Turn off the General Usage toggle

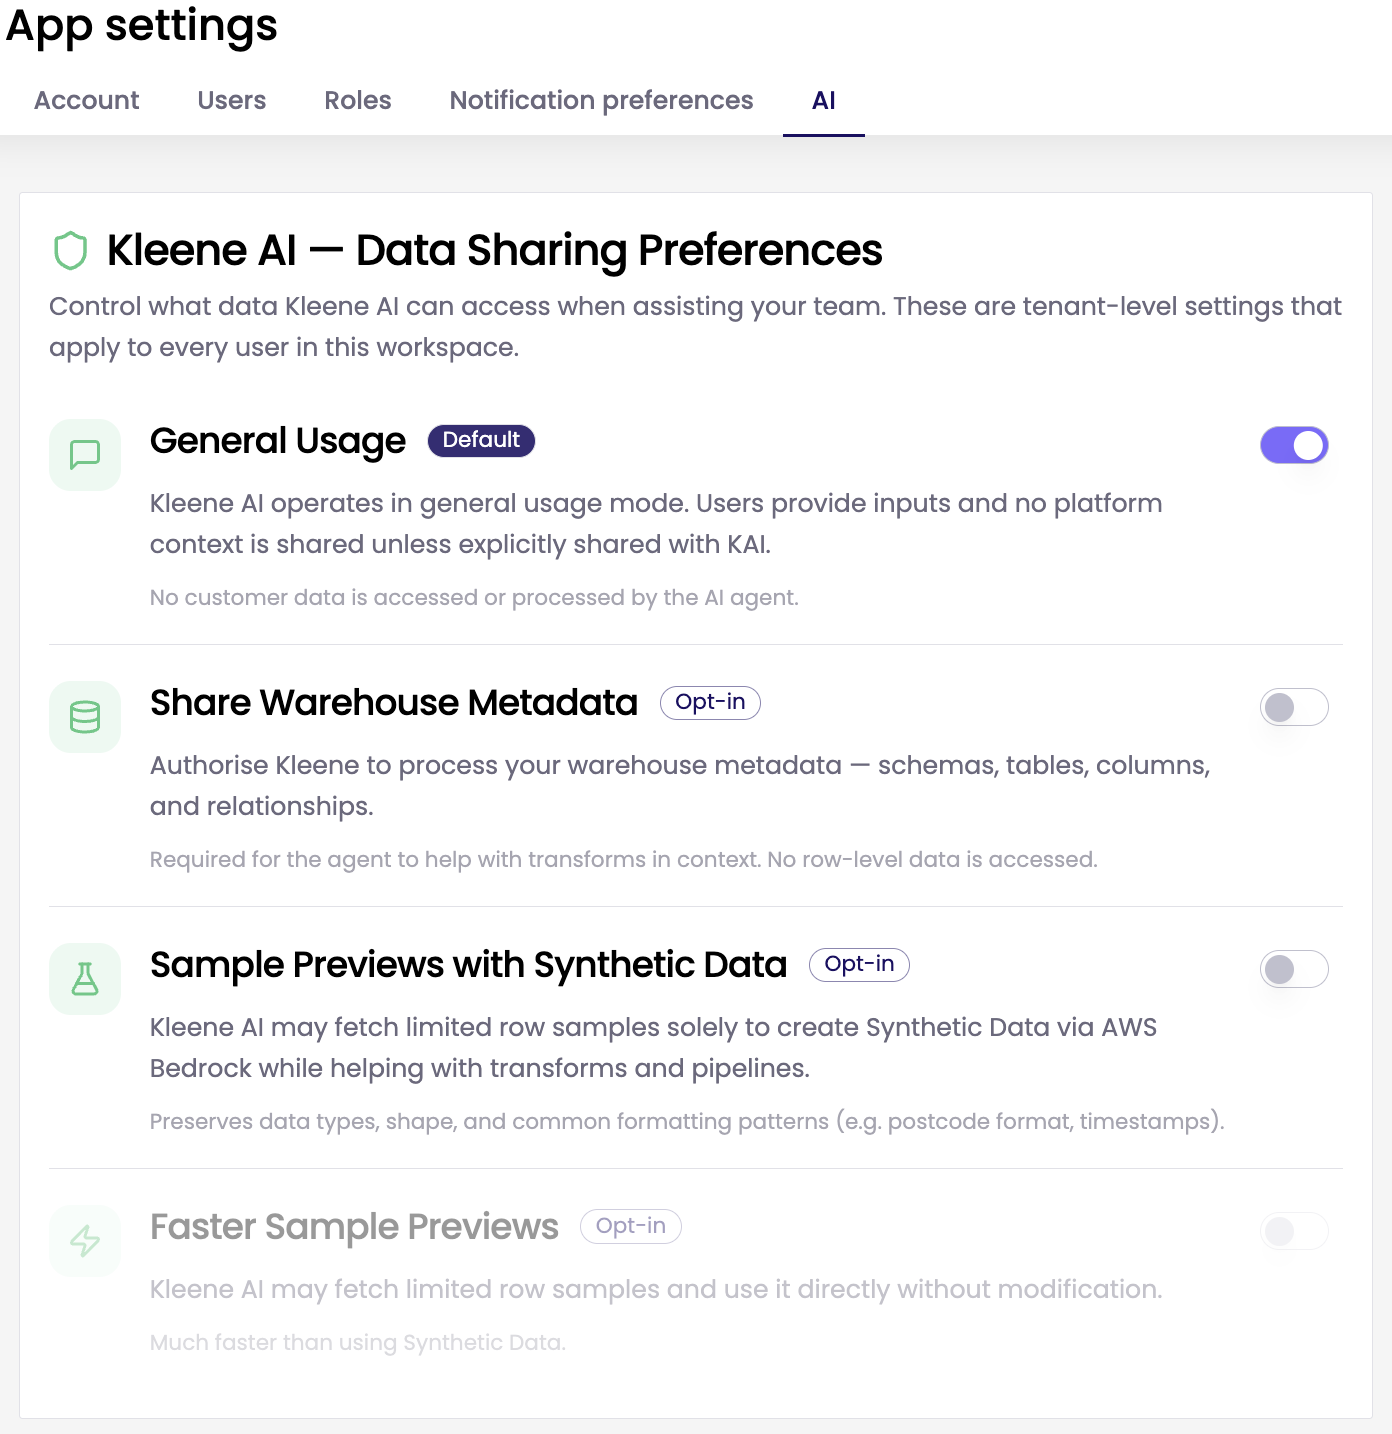(x=1294, y=445)
